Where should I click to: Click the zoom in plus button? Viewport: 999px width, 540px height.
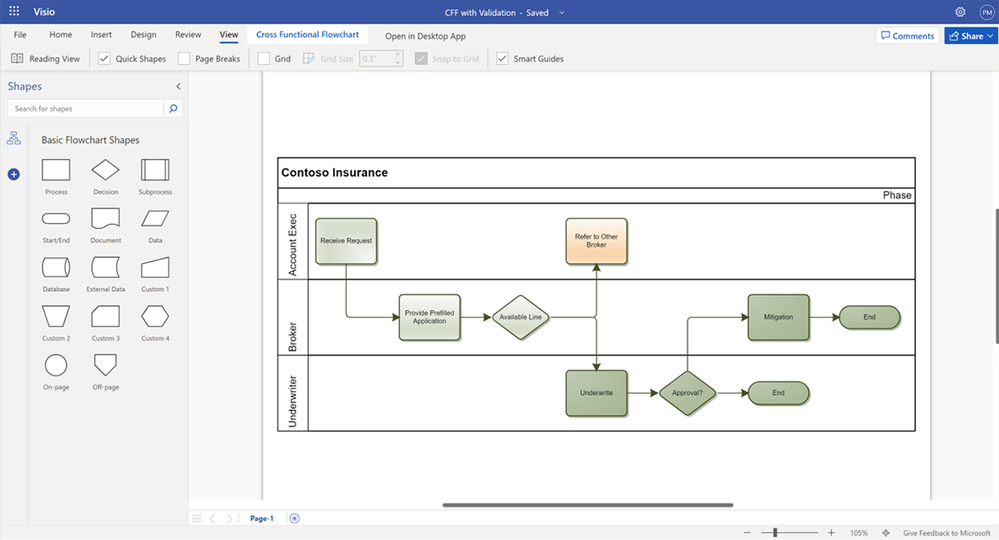831,533
